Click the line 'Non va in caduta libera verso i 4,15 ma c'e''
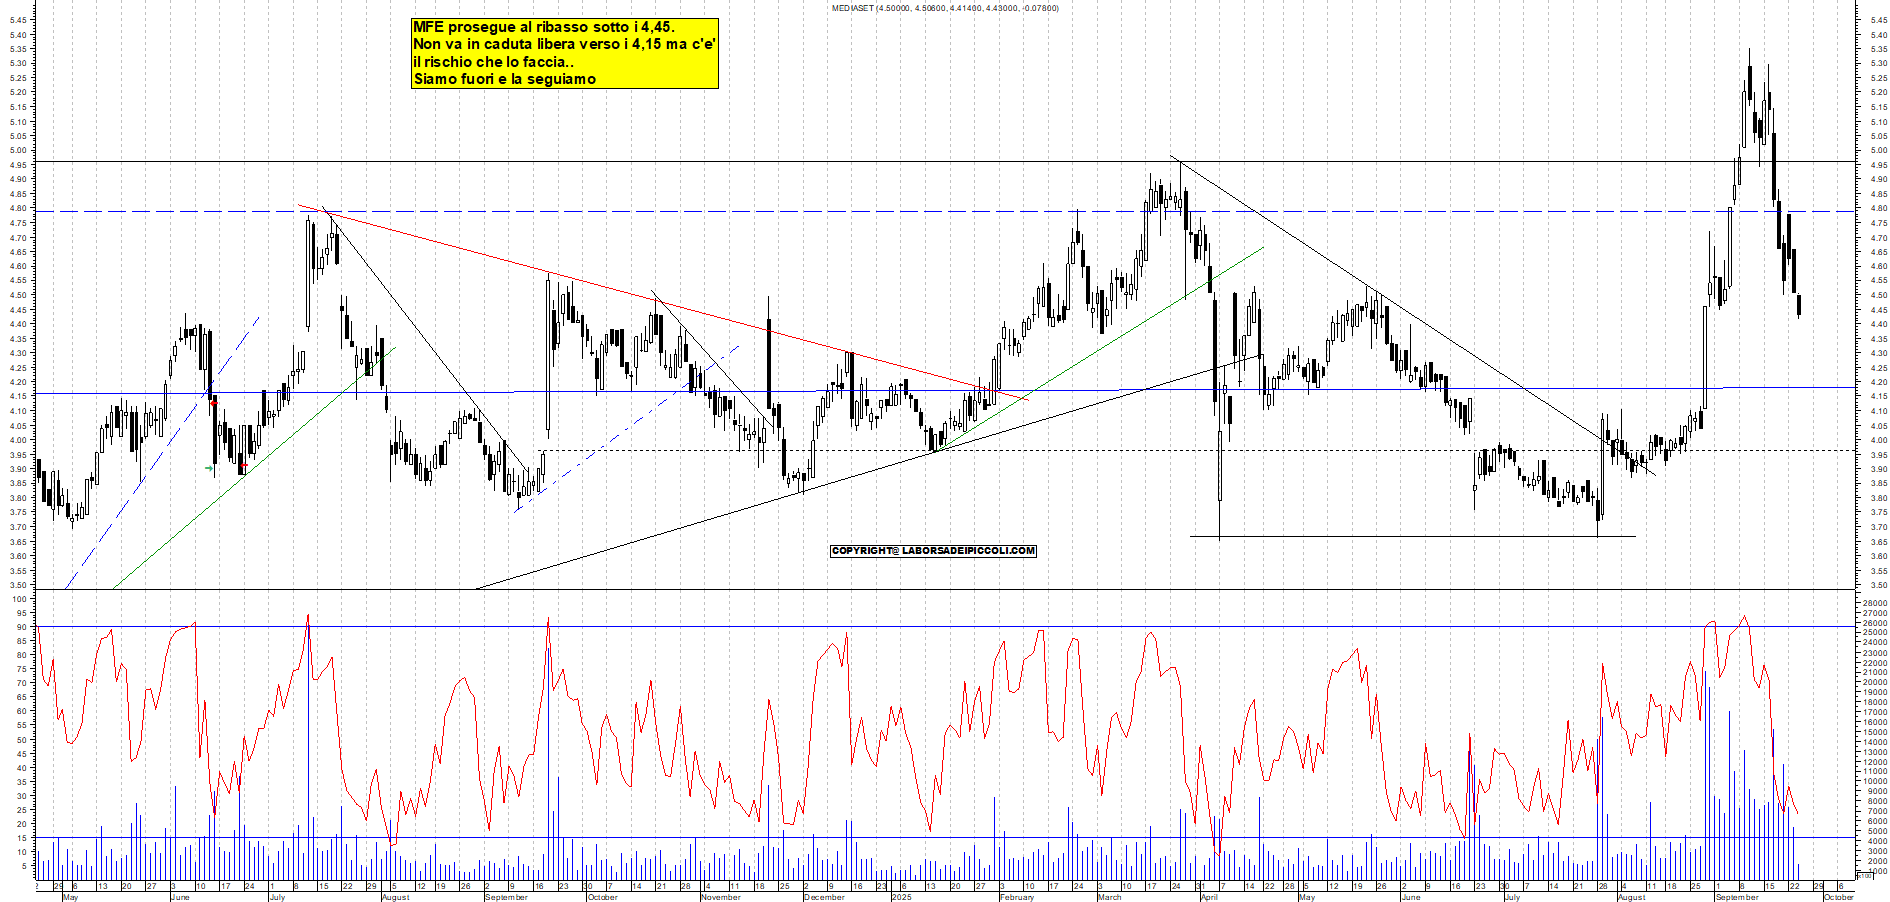1890x902 pixels. tap(565, 44)
